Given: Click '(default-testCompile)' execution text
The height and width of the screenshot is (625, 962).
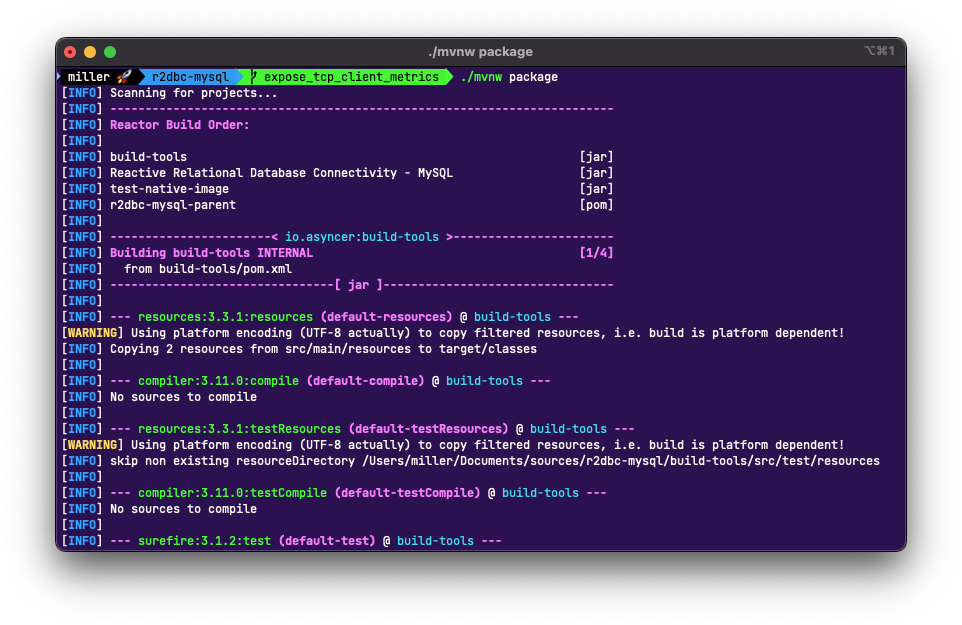Looking at the screenshot, I should (407, 493).
